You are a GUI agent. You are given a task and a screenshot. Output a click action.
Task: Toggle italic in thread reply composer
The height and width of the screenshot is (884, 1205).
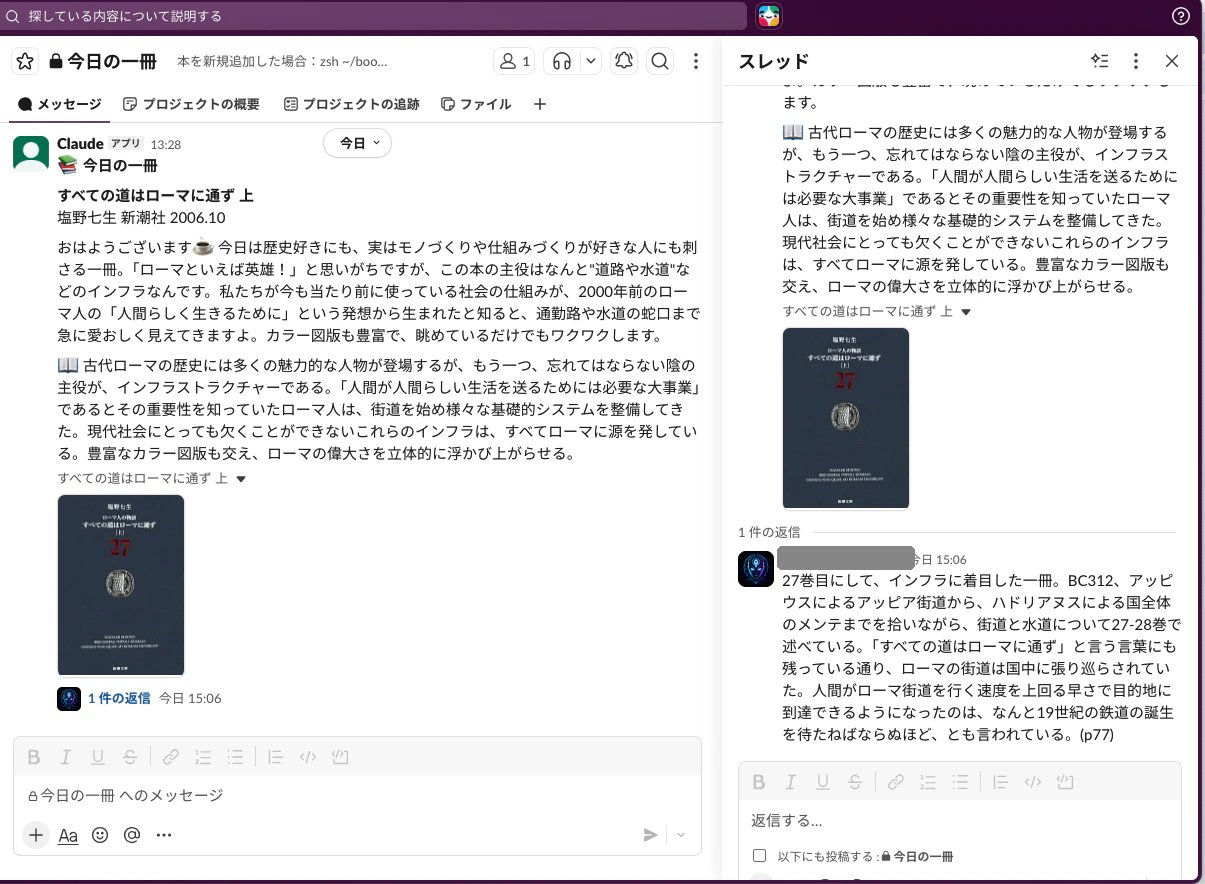[790, 782]
